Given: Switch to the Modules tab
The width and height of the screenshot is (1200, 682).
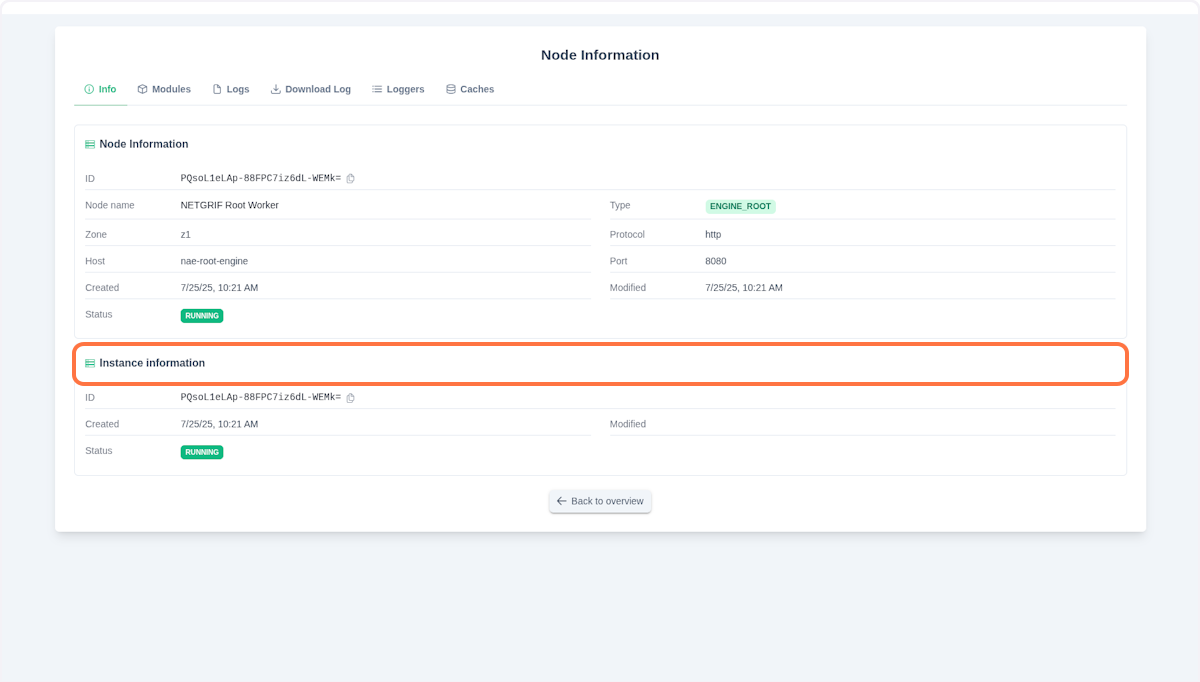Looking at the screenshot, I should point(163,89).
